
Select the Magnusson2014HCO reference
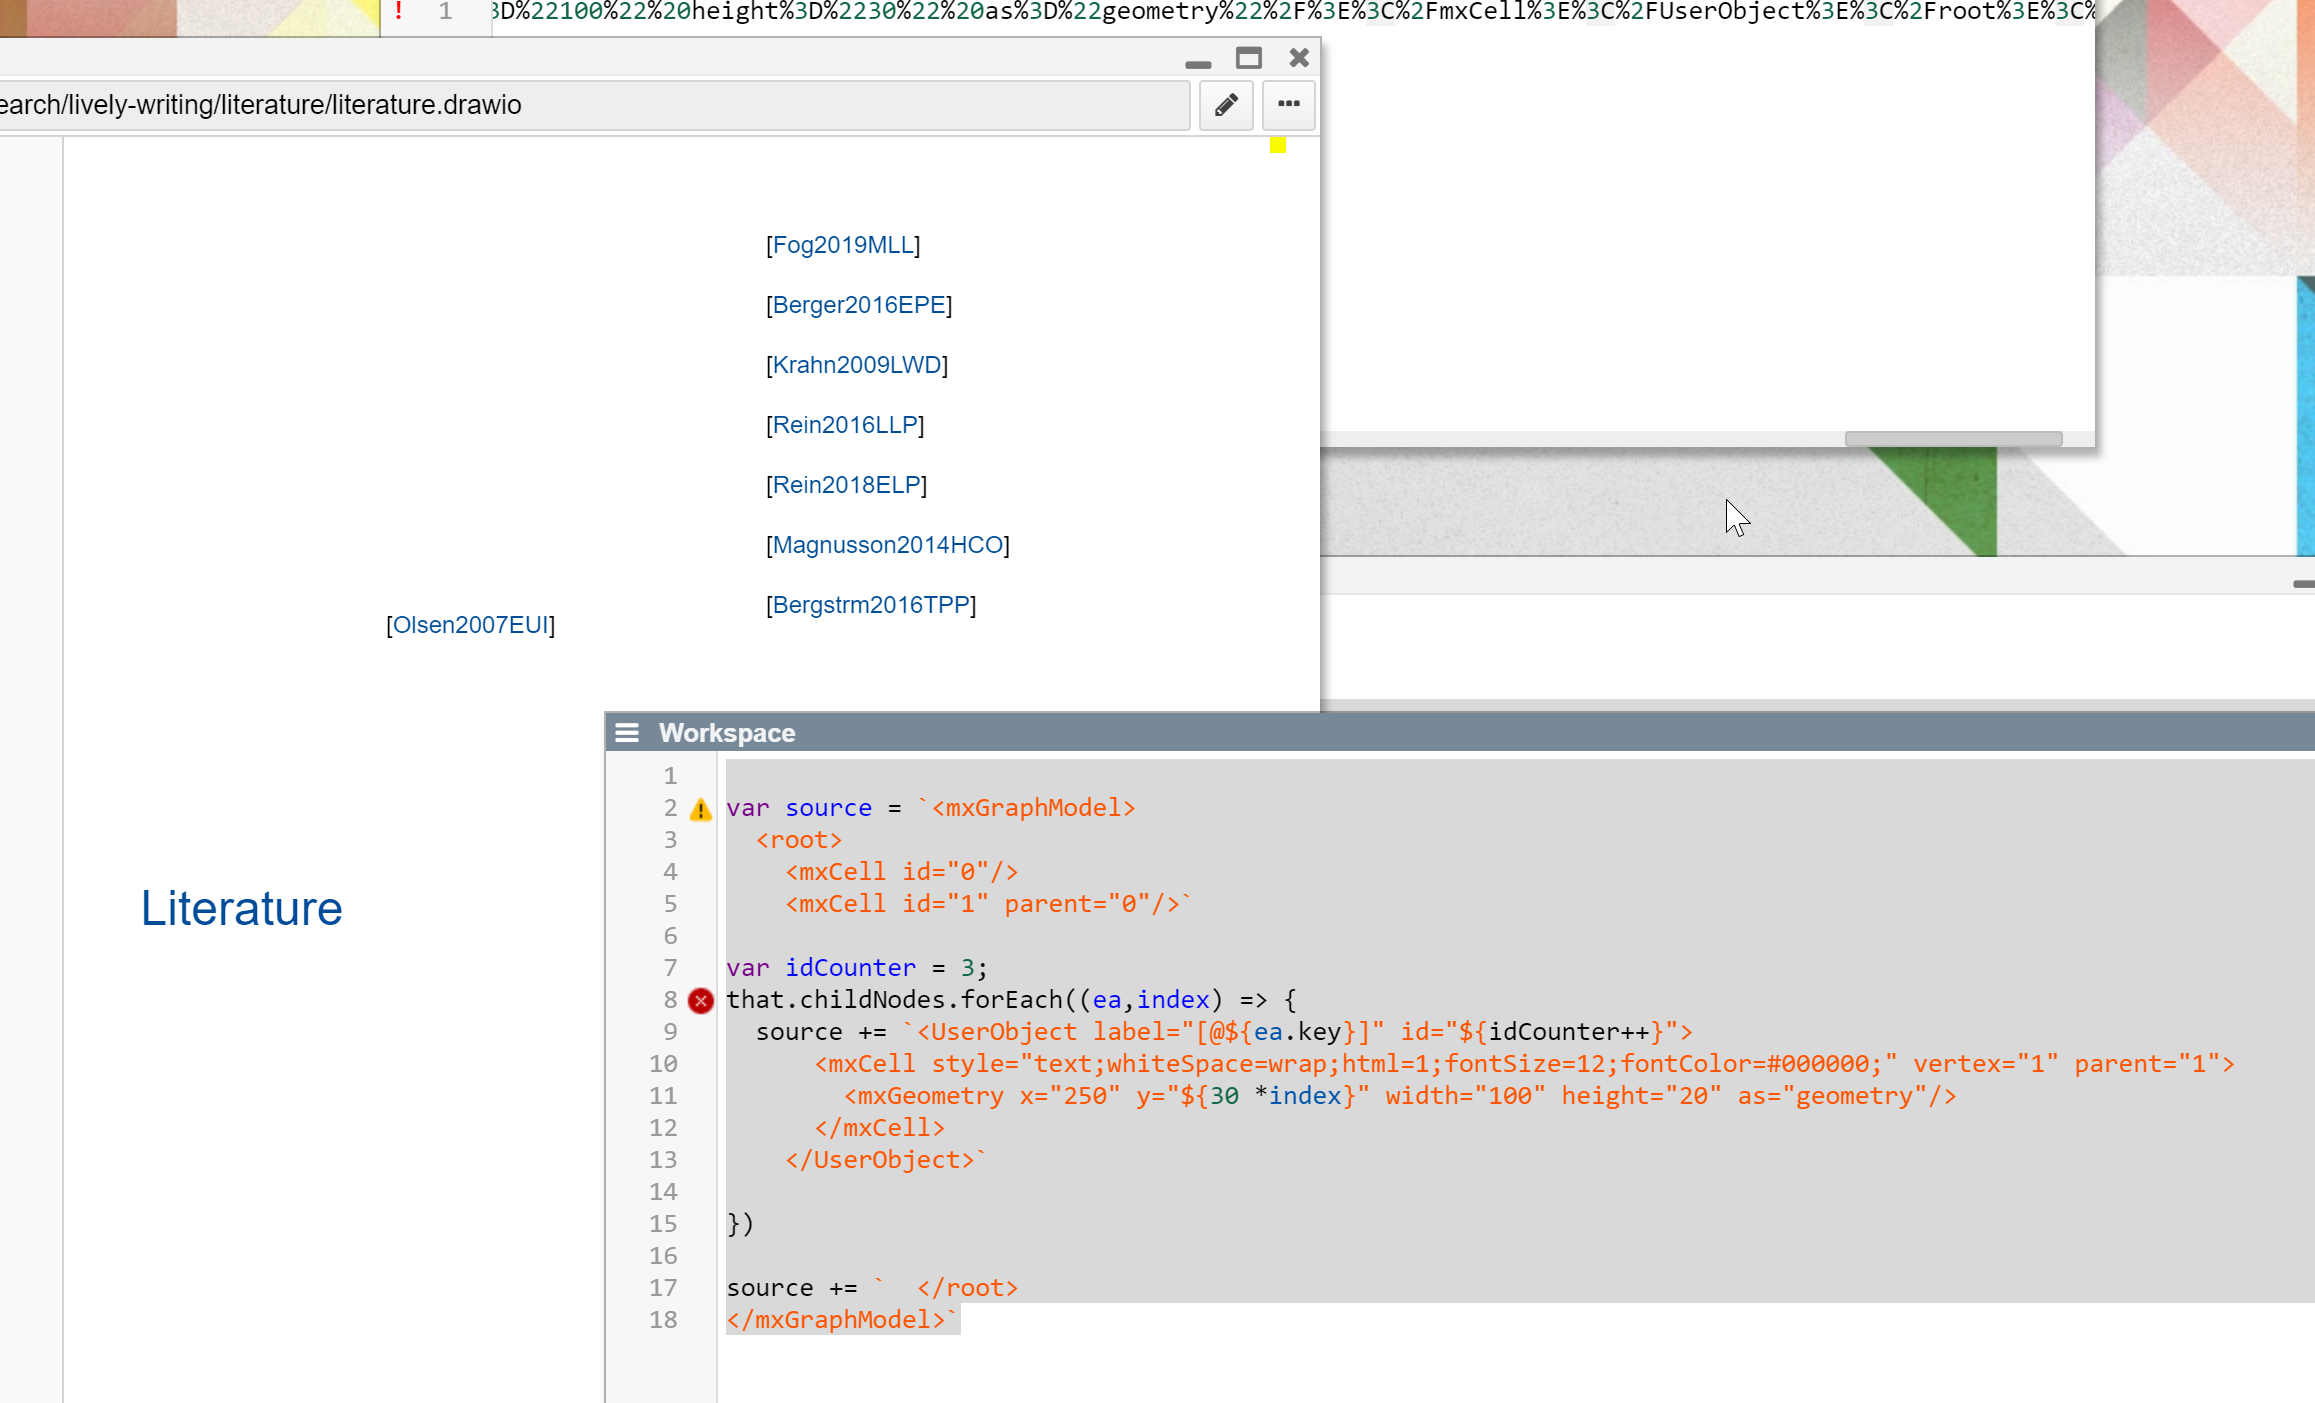click(888, 545)
